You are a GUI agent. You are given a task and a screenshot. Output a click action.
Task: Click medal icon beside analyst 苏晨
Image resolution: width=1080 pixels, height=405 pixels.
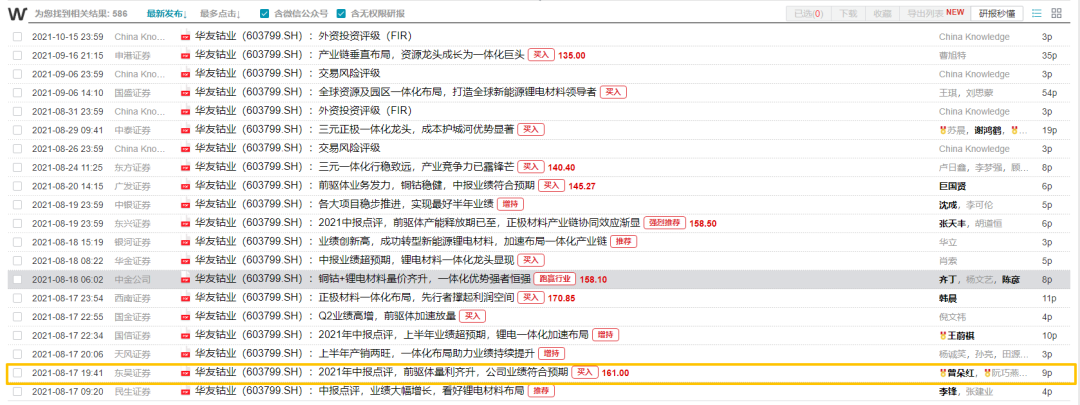pyautogui.click(x=943, y=129)
